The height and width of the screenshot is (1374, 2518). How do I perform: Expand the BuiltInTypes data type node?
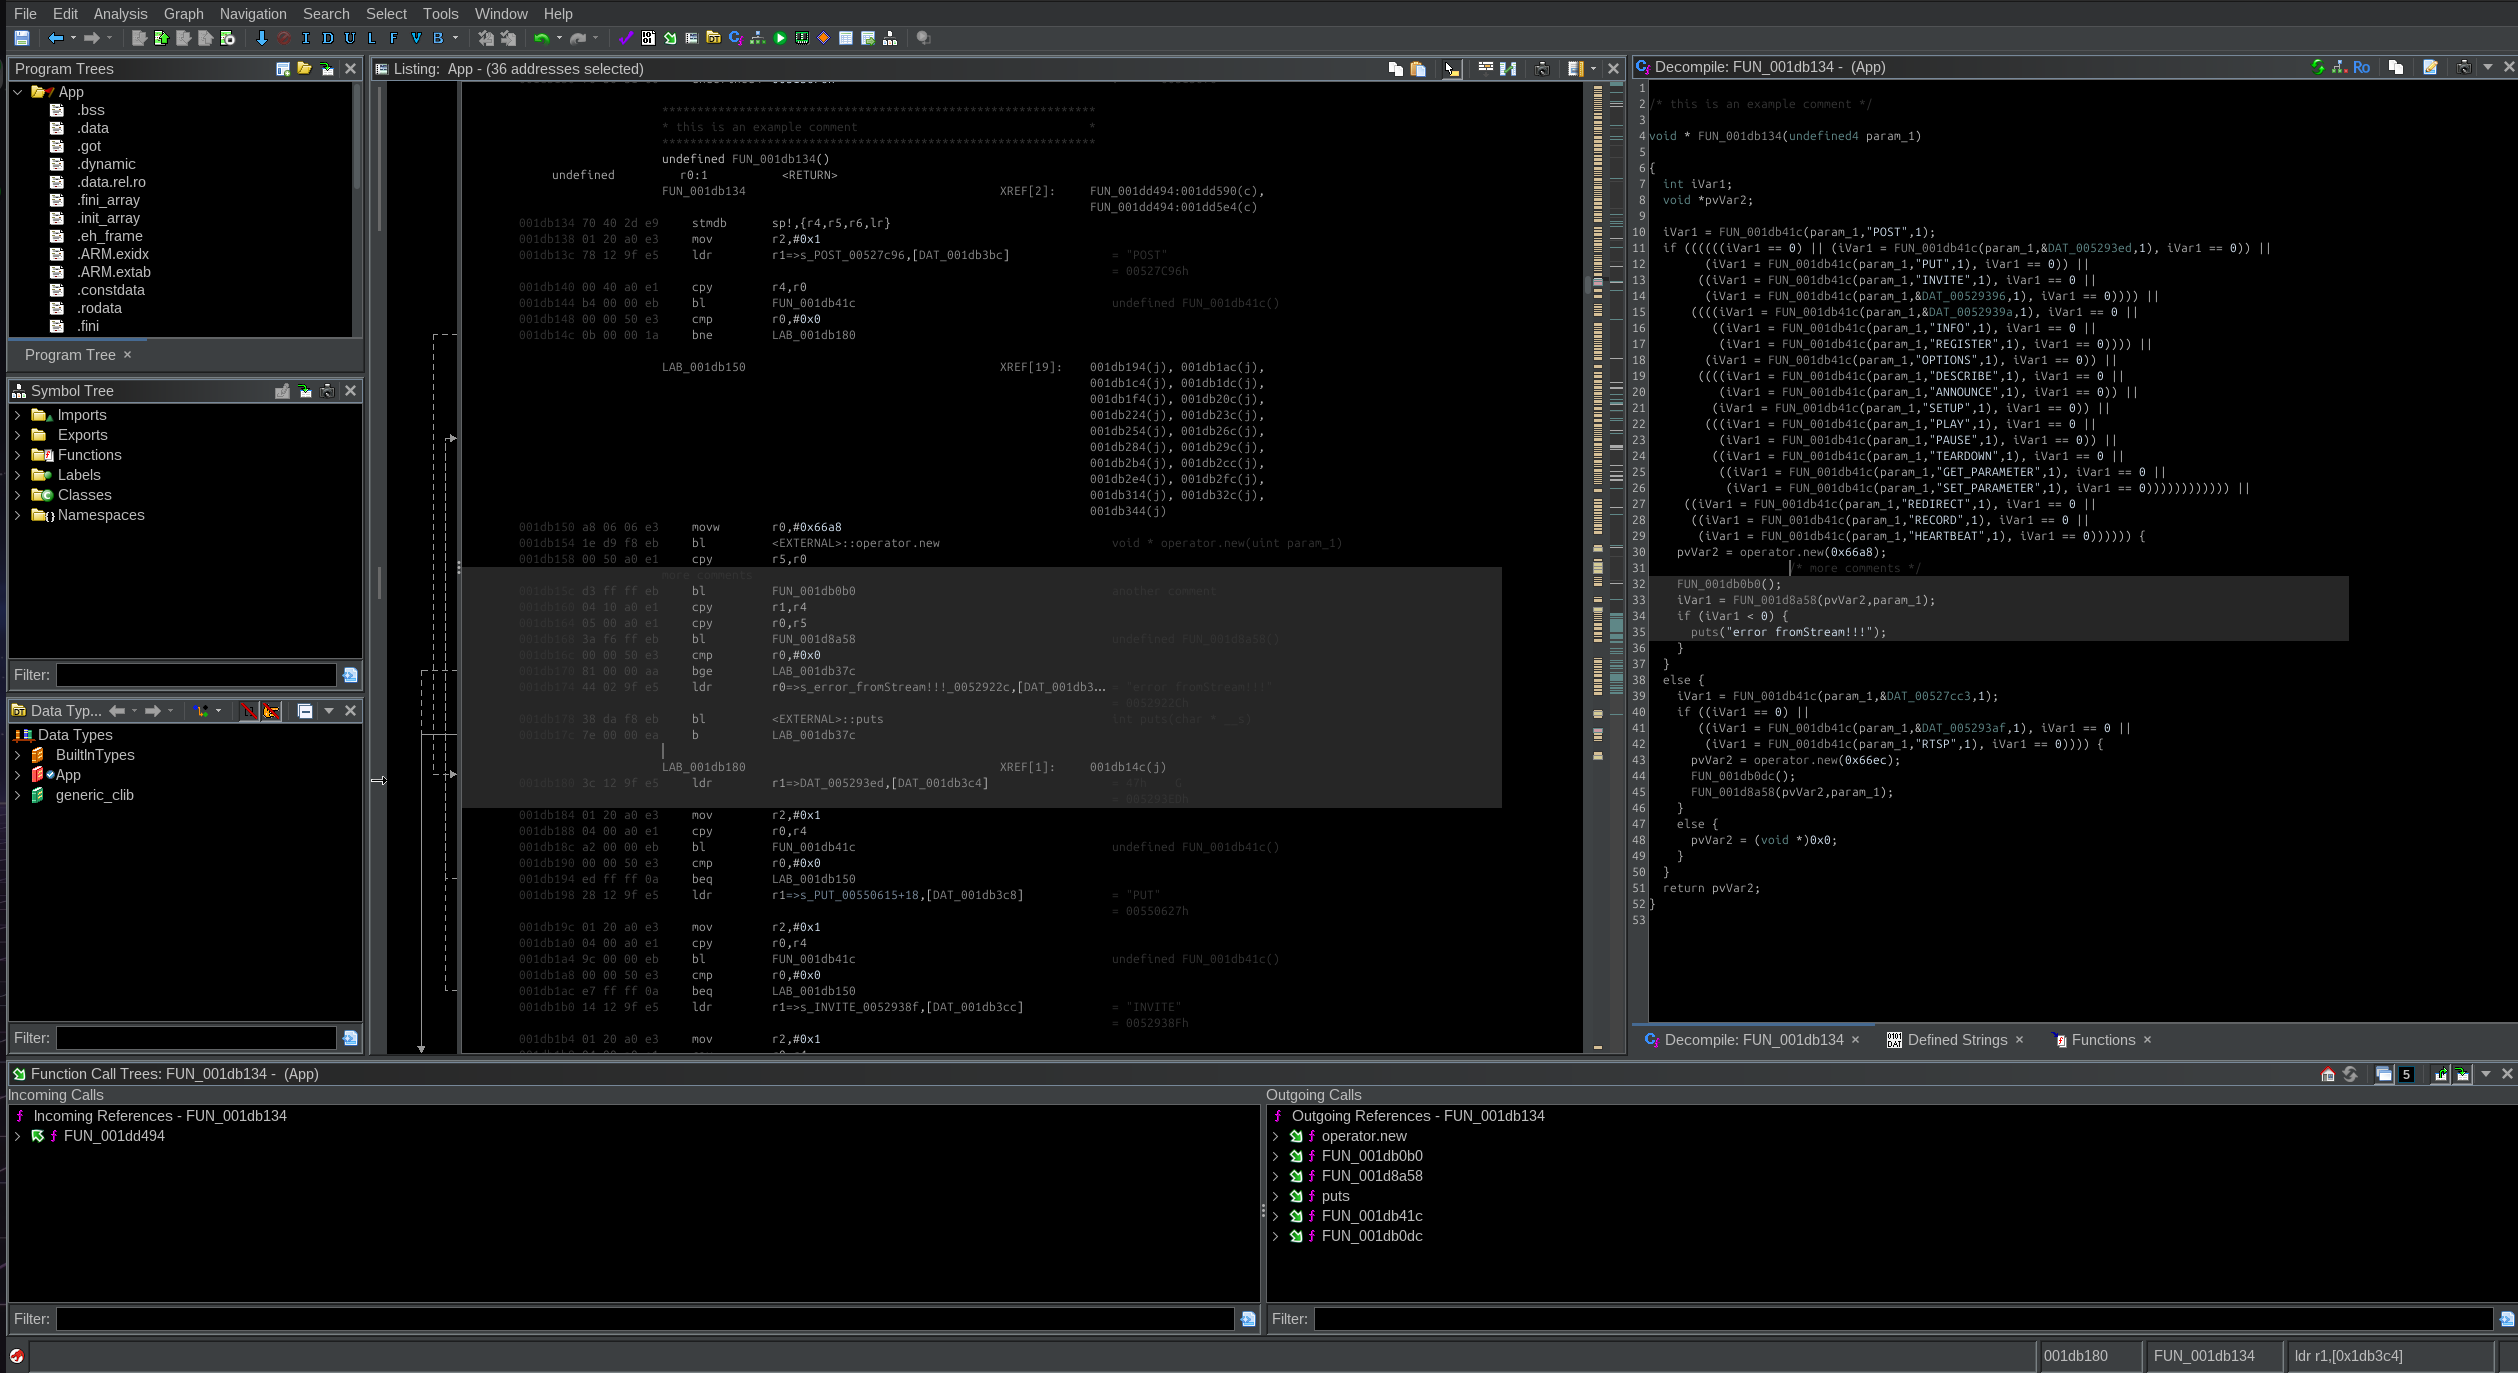click(17, 755)
